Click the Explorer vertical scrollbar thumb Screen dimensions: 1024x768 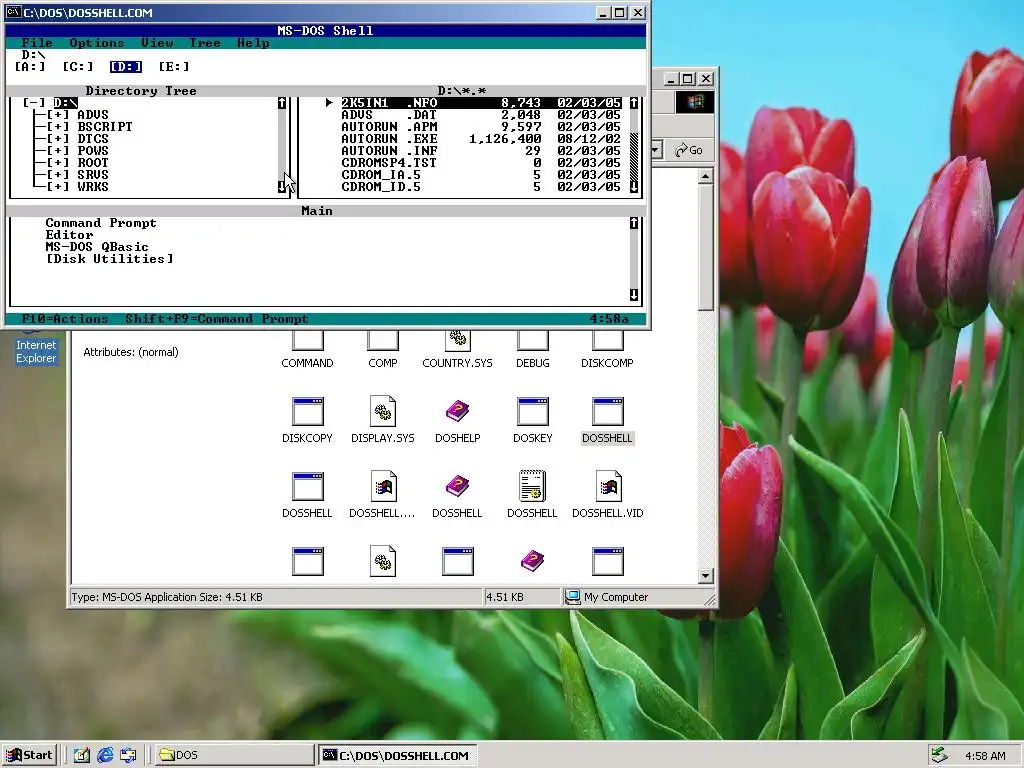point(705,248)
